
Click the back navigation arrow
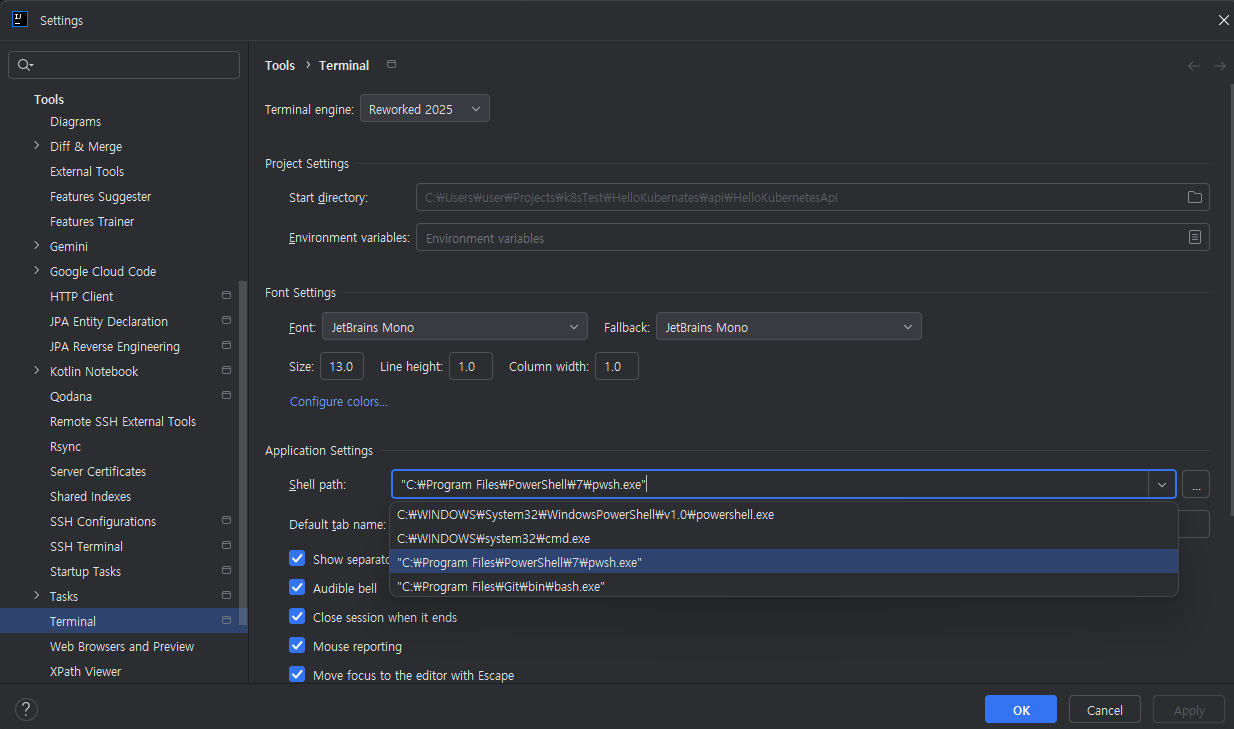point(1193,66)
